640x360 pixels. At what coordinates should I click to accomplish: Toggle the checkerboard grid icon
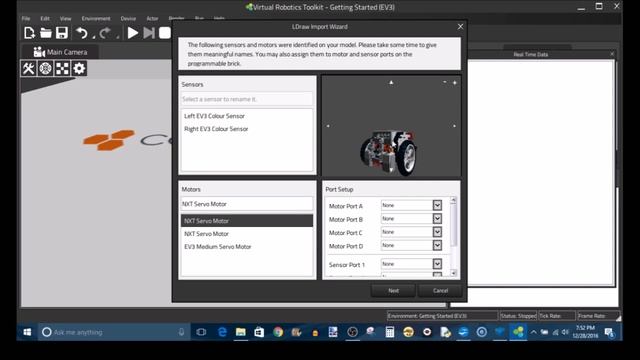(x=62, y=68)
